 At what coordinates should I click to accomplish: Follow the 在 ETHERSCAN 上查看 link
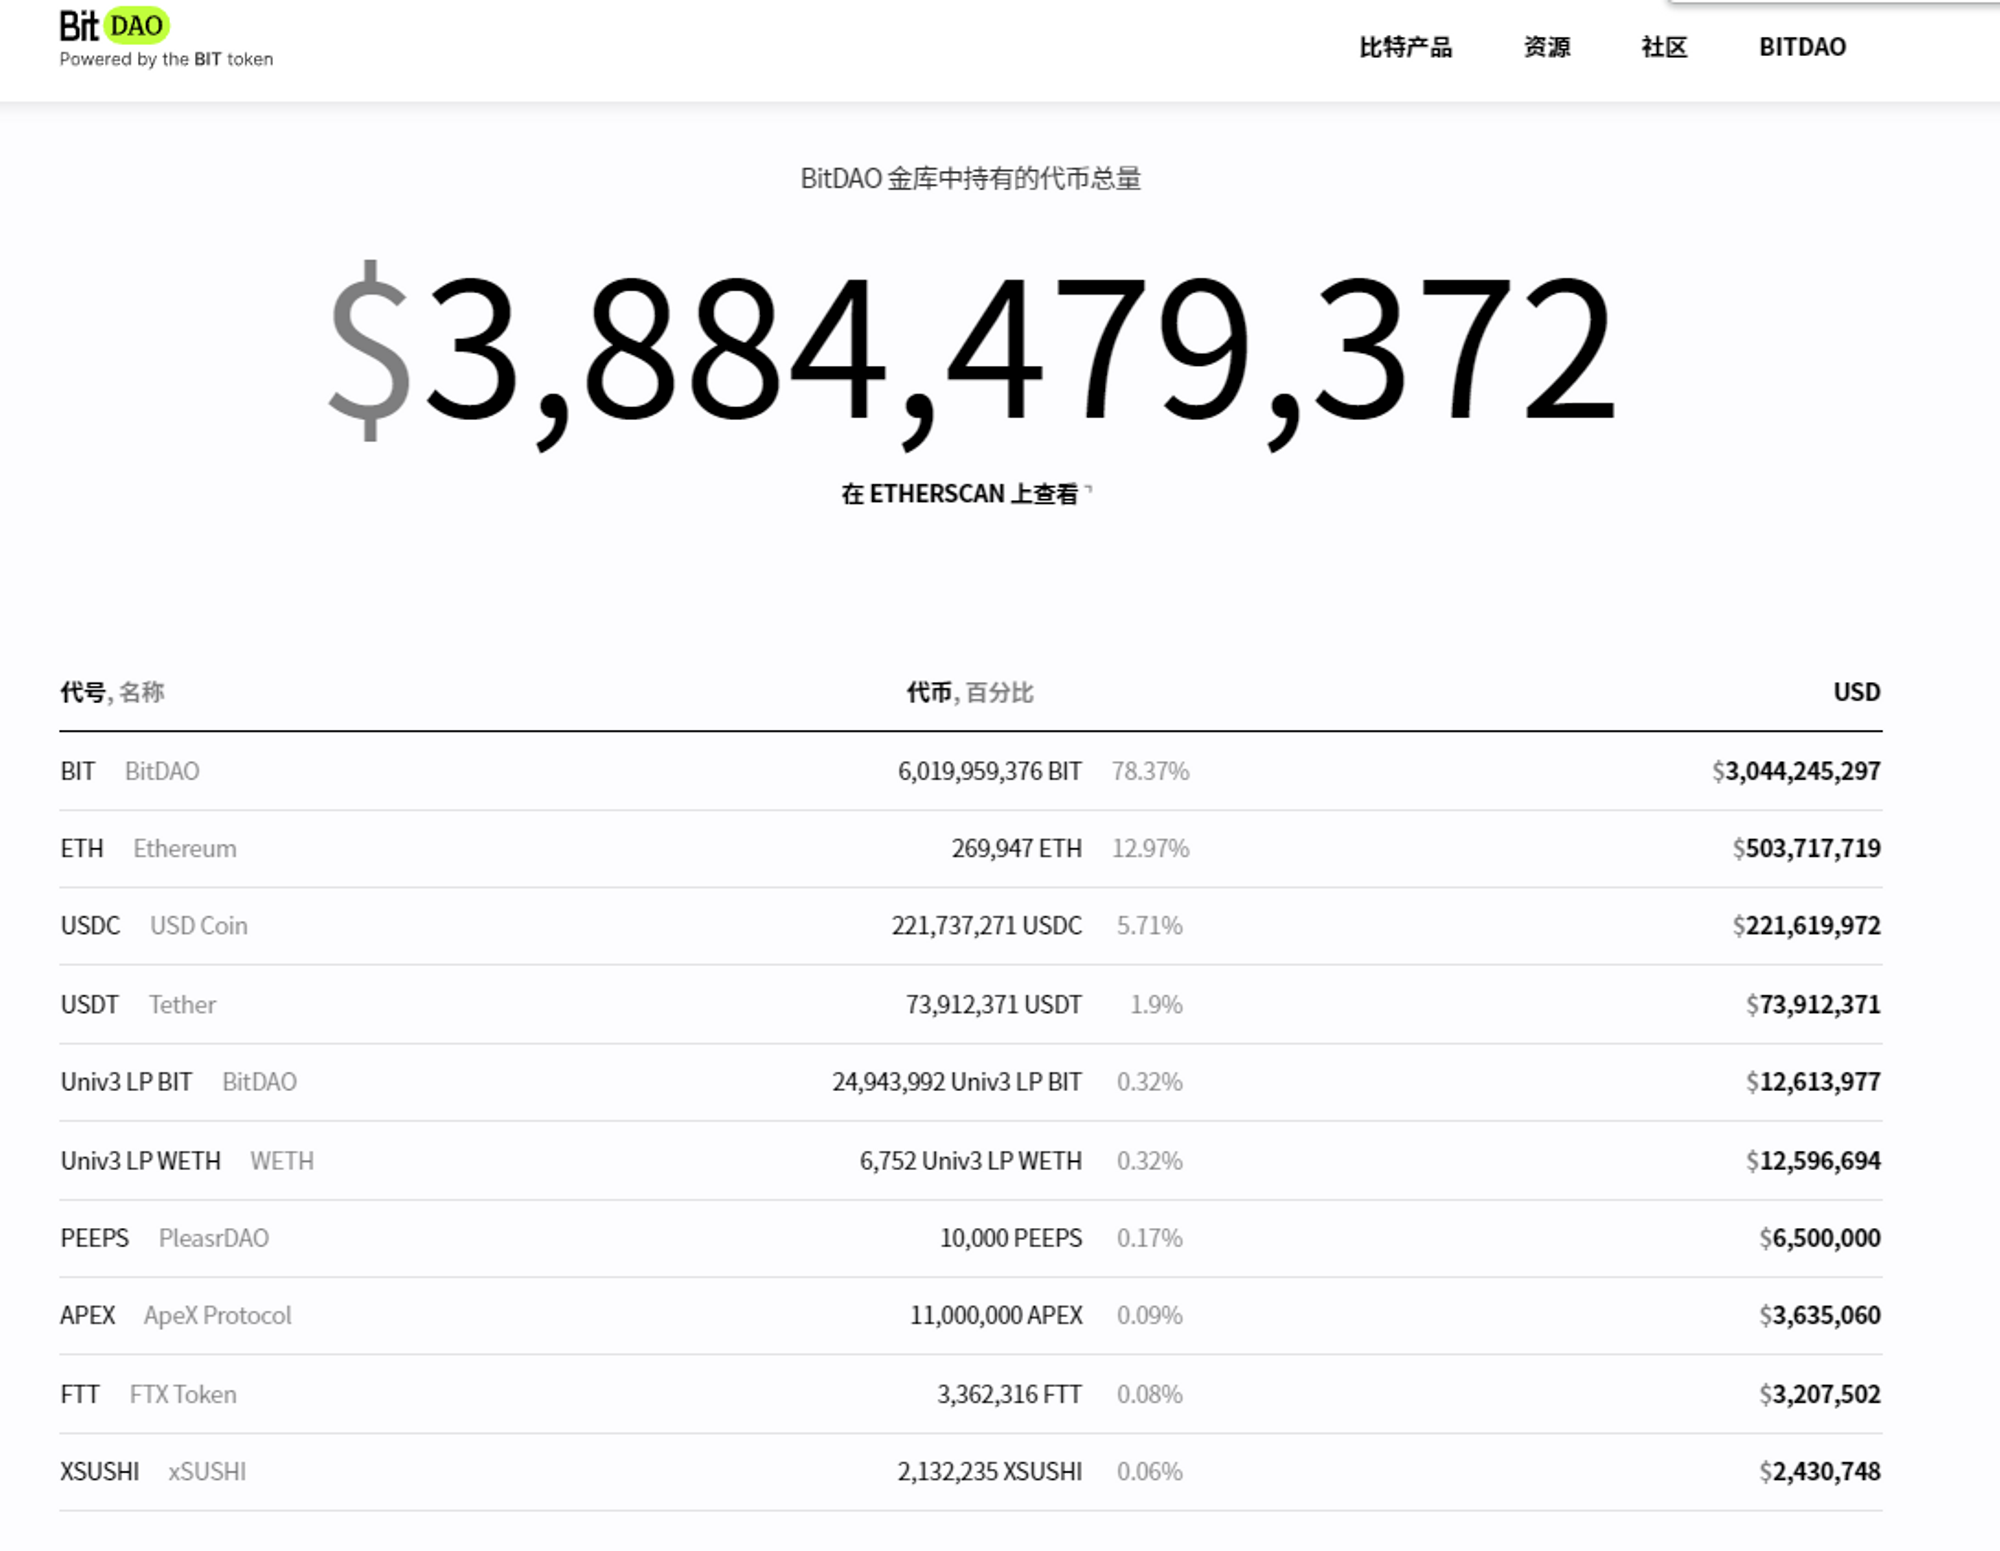[959, 494]
